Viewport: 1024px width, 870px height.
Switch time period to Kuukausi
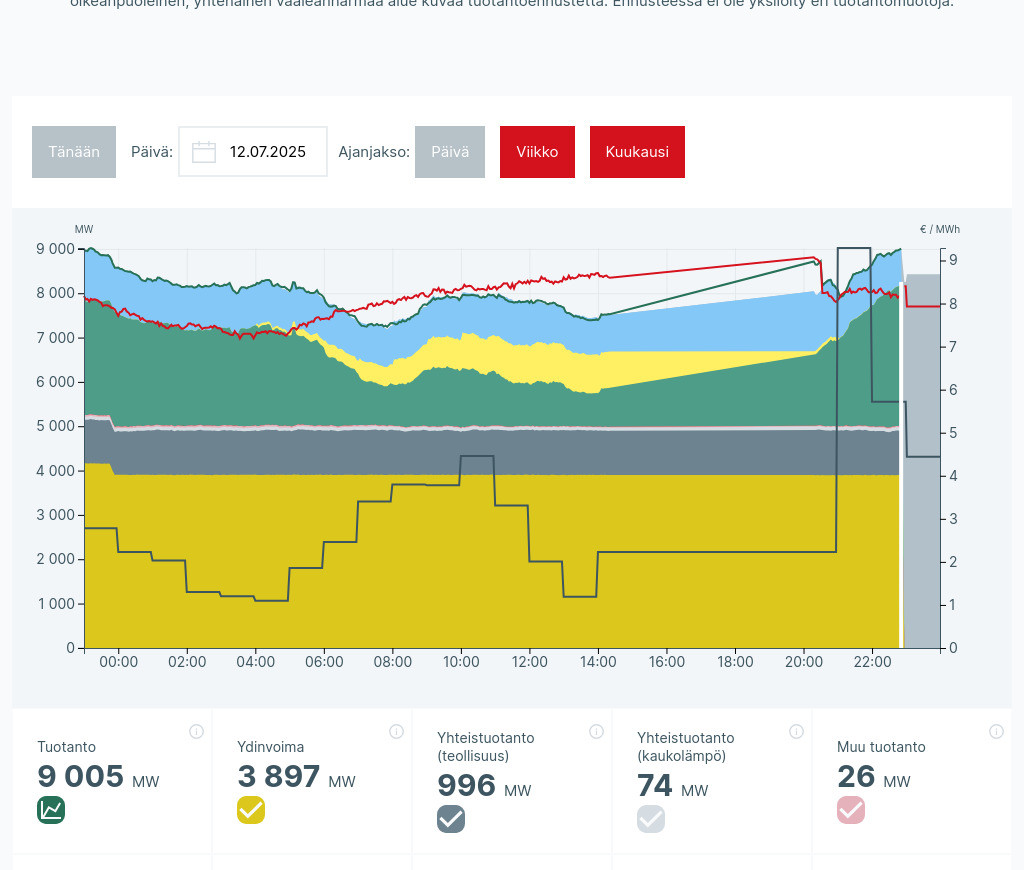637,152
